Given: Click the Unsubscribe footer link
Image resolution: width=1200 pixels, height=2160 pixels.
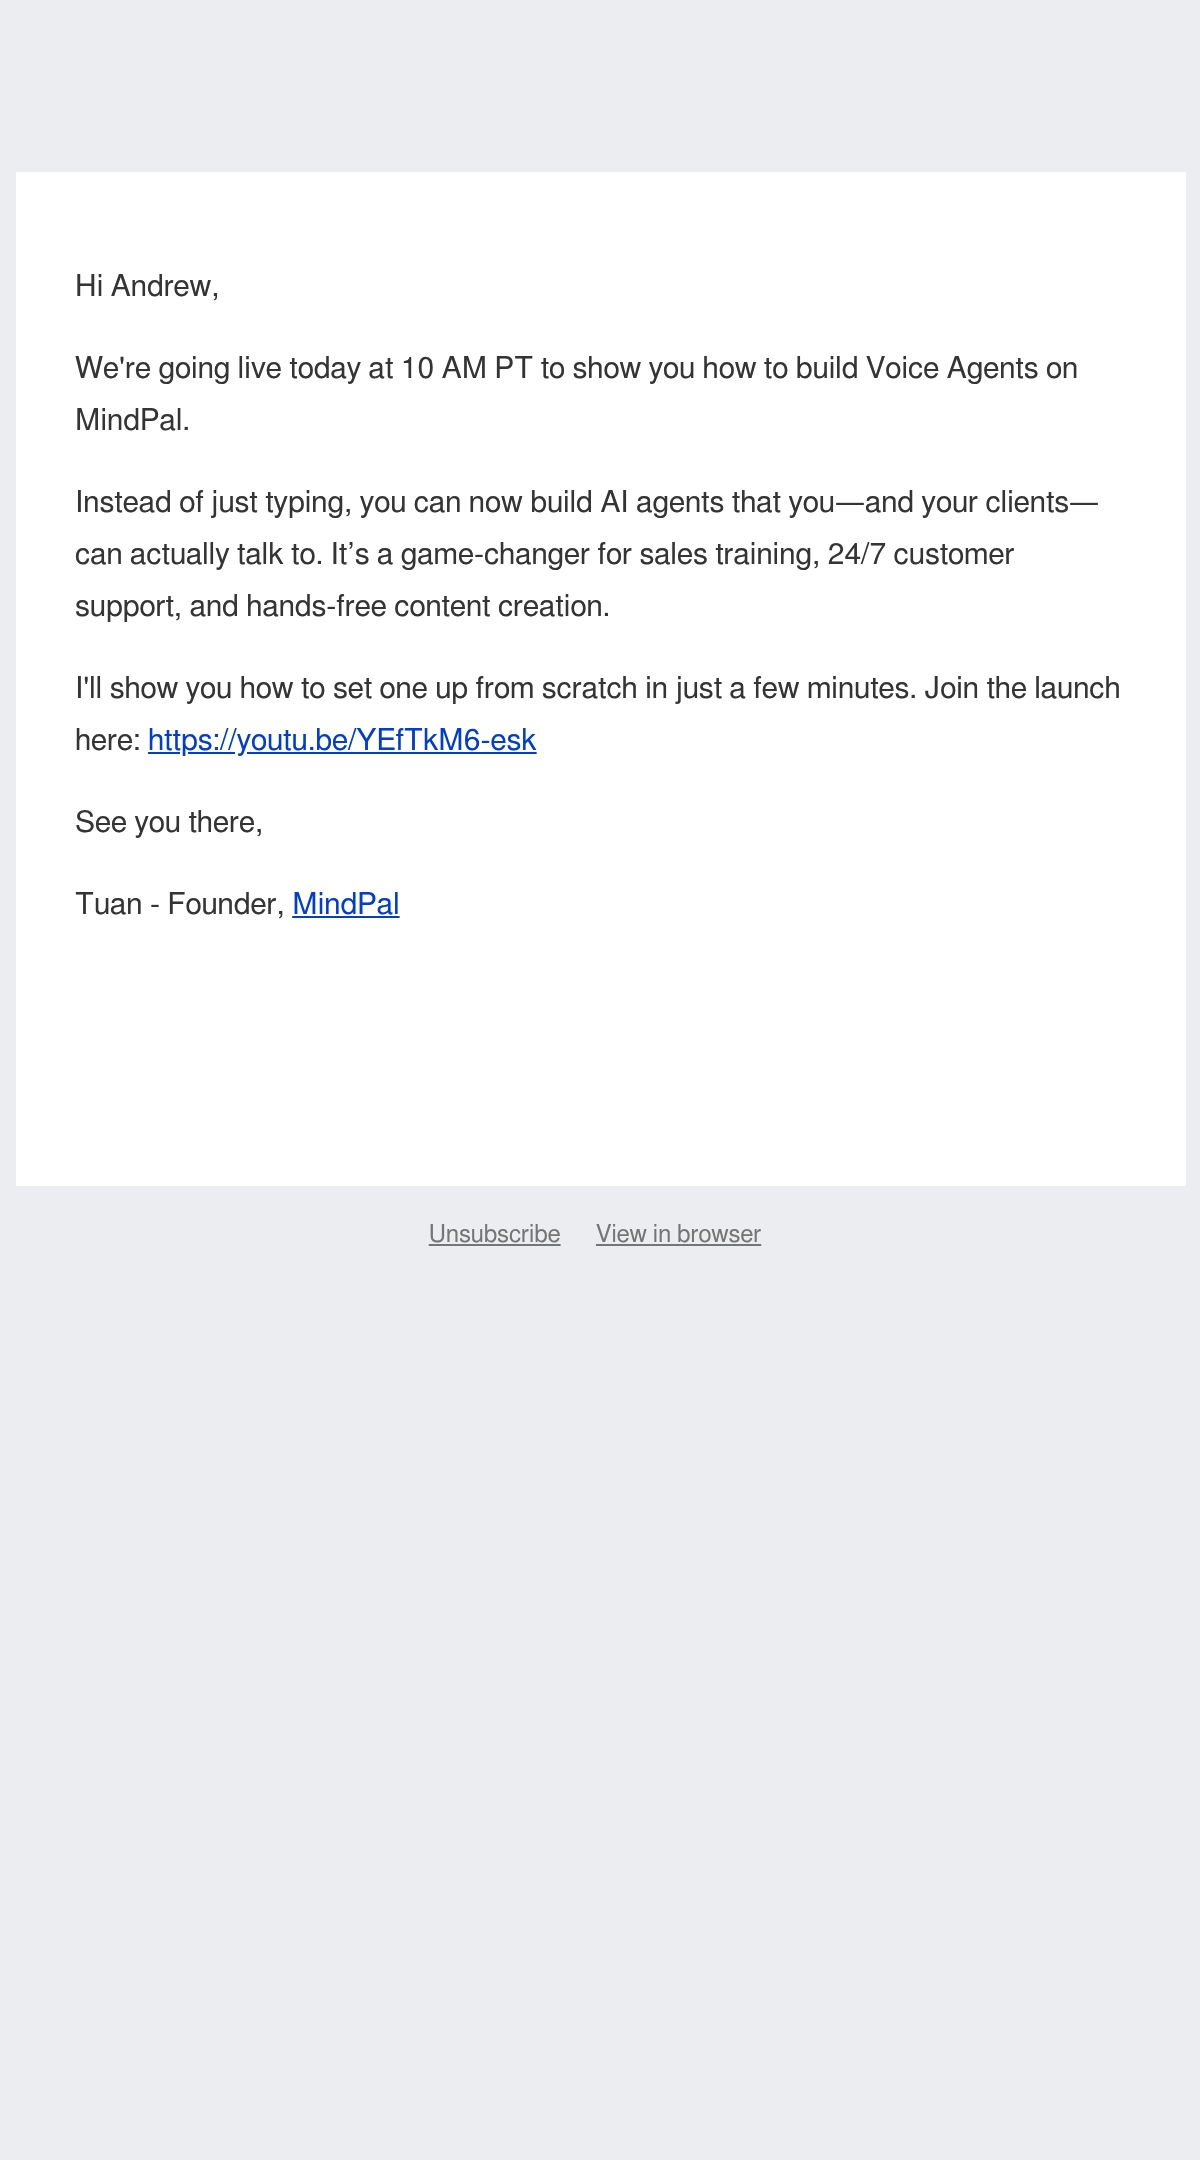Looking at the screenshot, I should tap(494, 1234).
